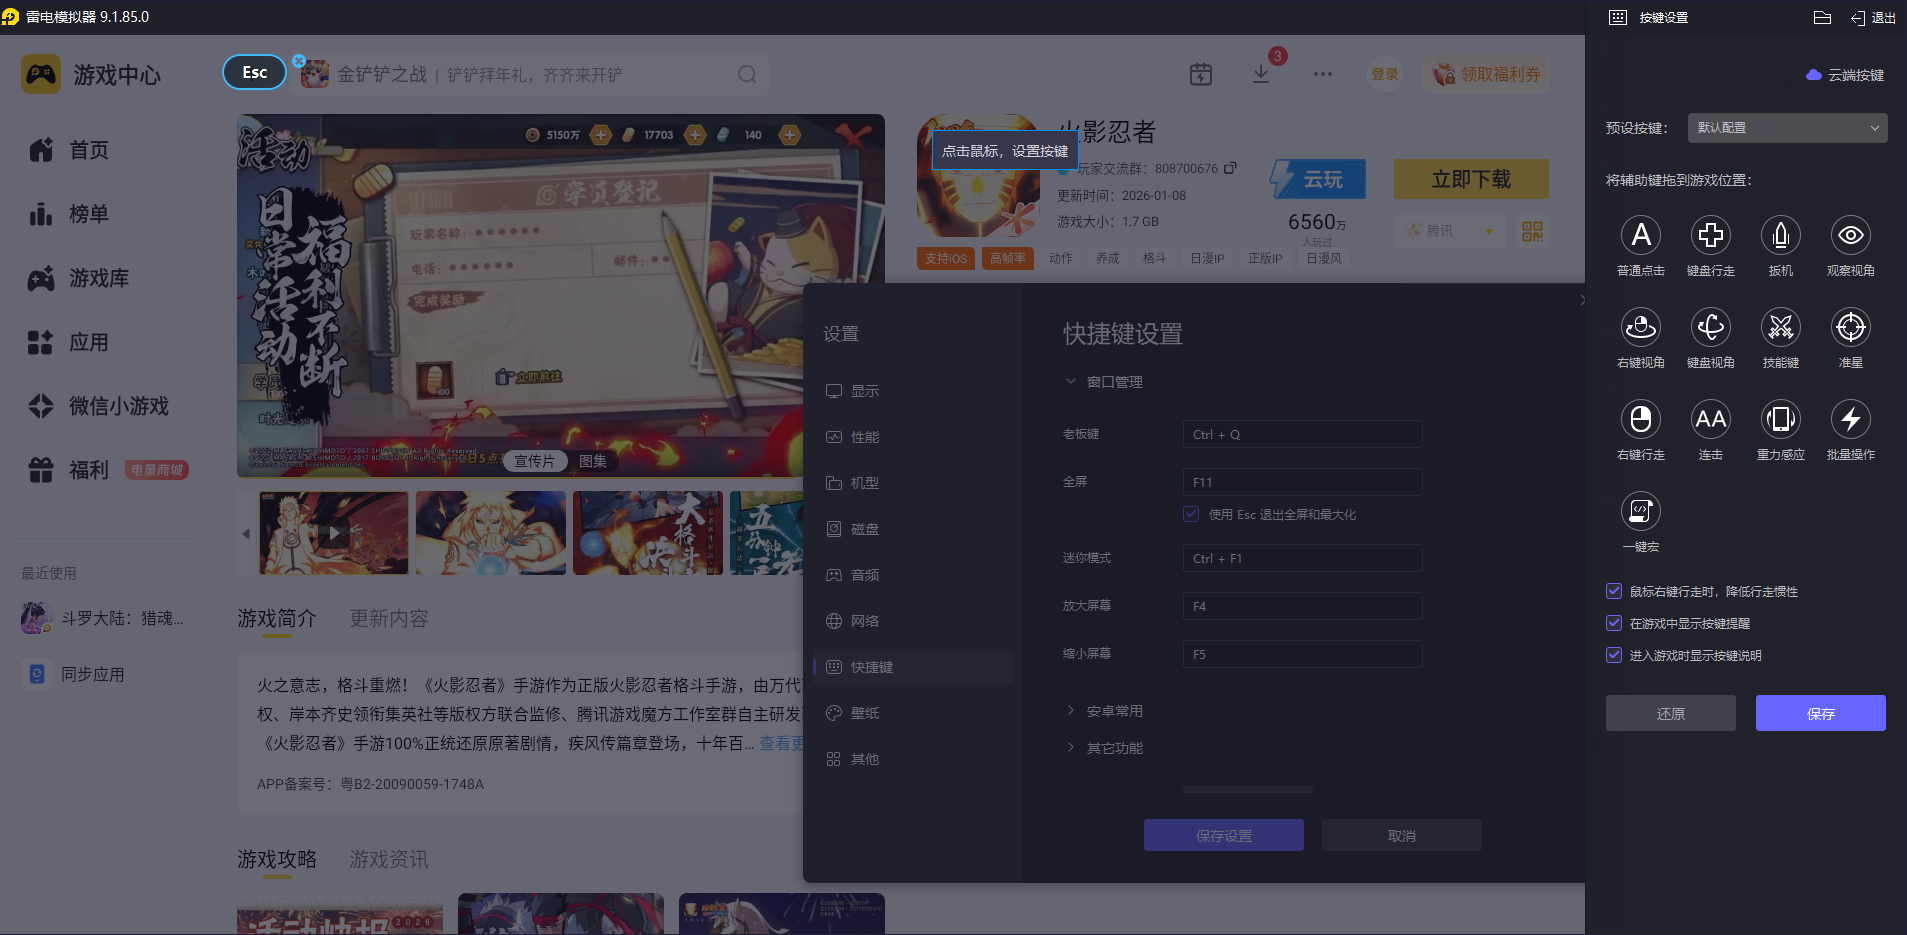Image resolution: width=1907 pixels, height=935 pixels.
Task: Click the 保存 button in key settings
Action: (x=1821, y=713)
